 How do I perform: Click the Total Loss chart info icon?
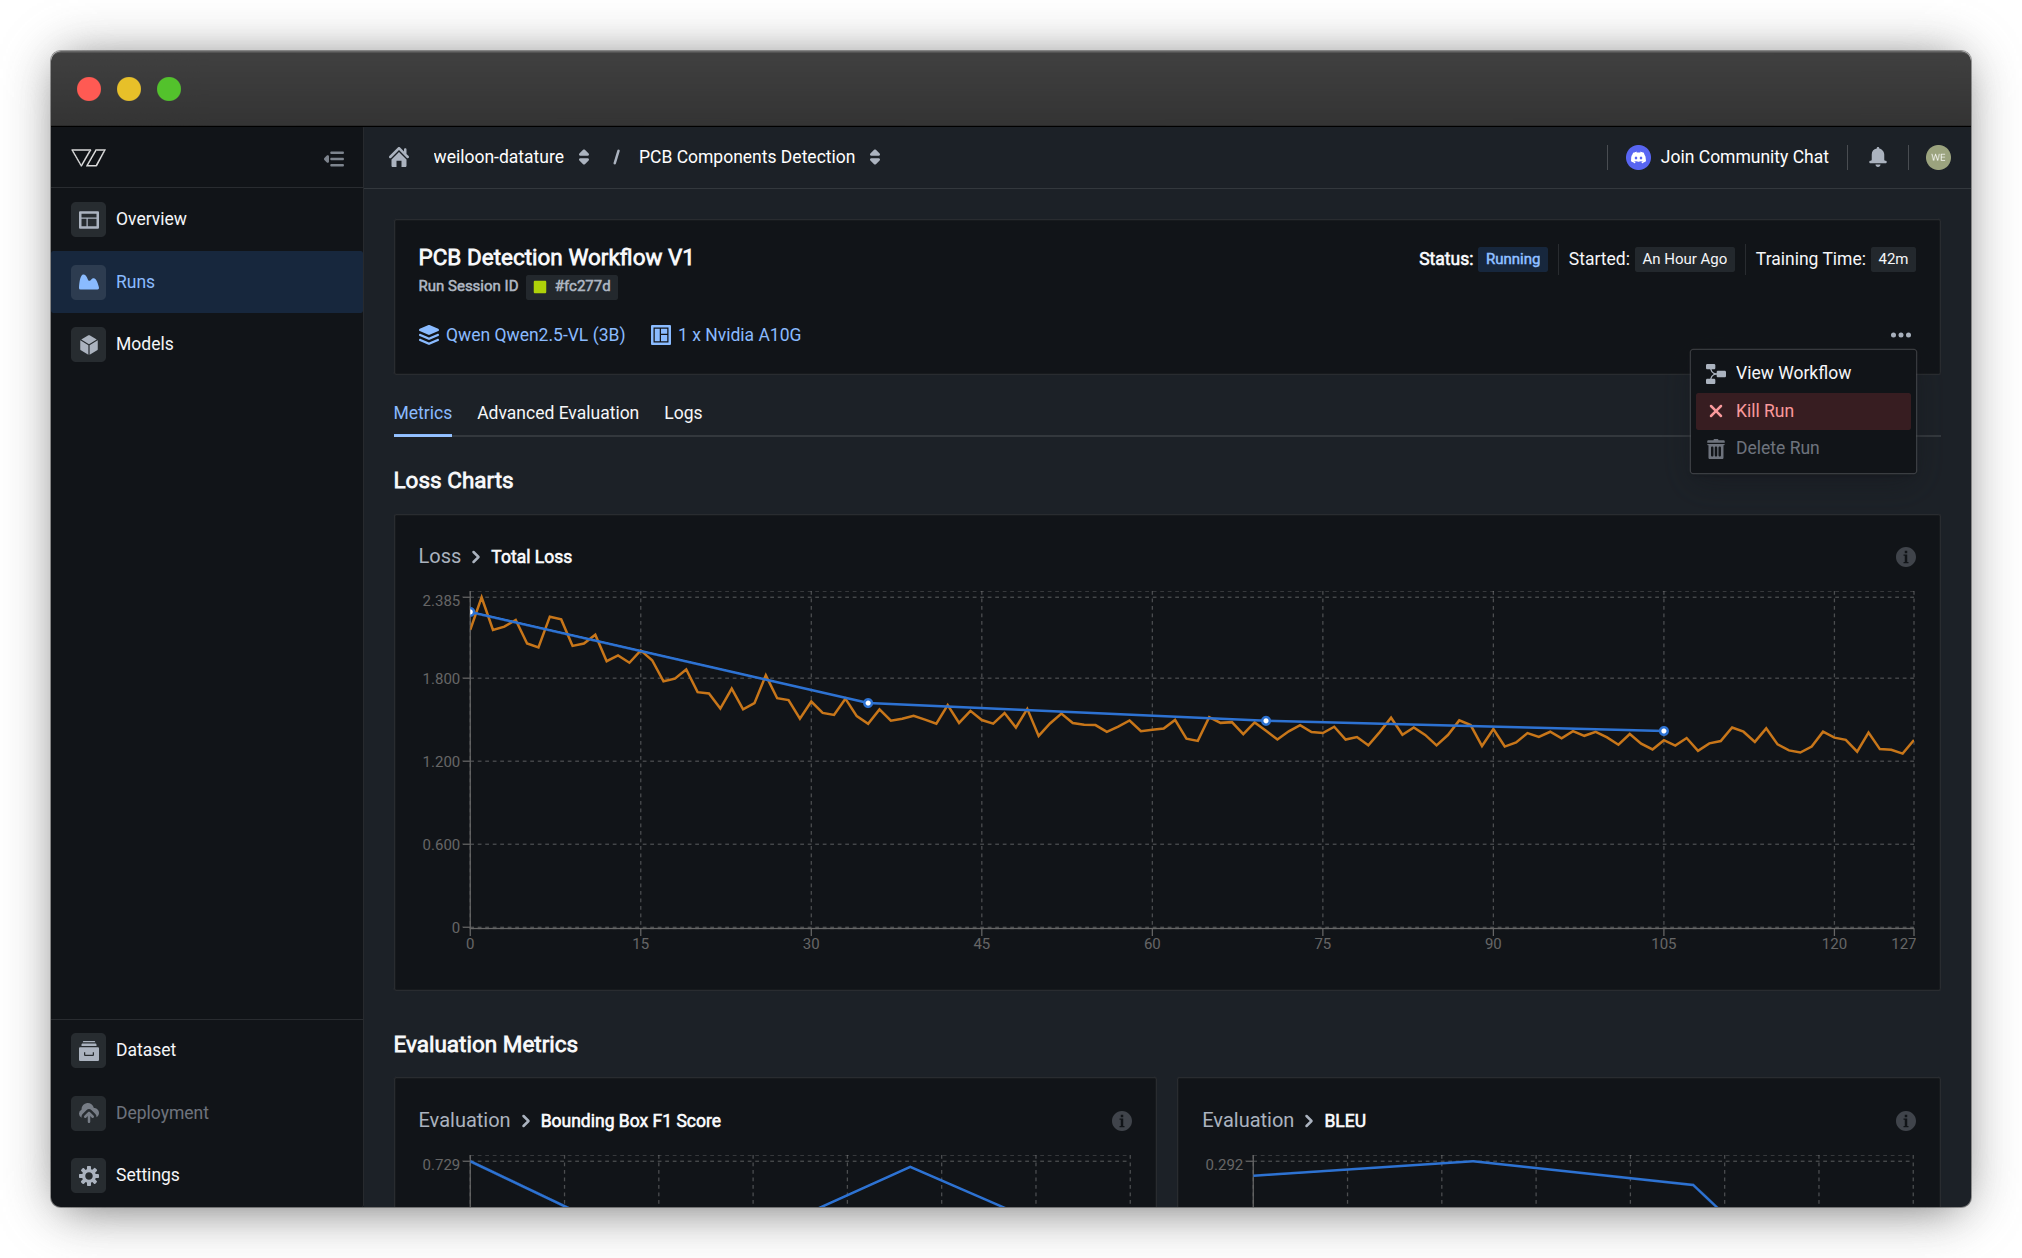coord(1905,557)
